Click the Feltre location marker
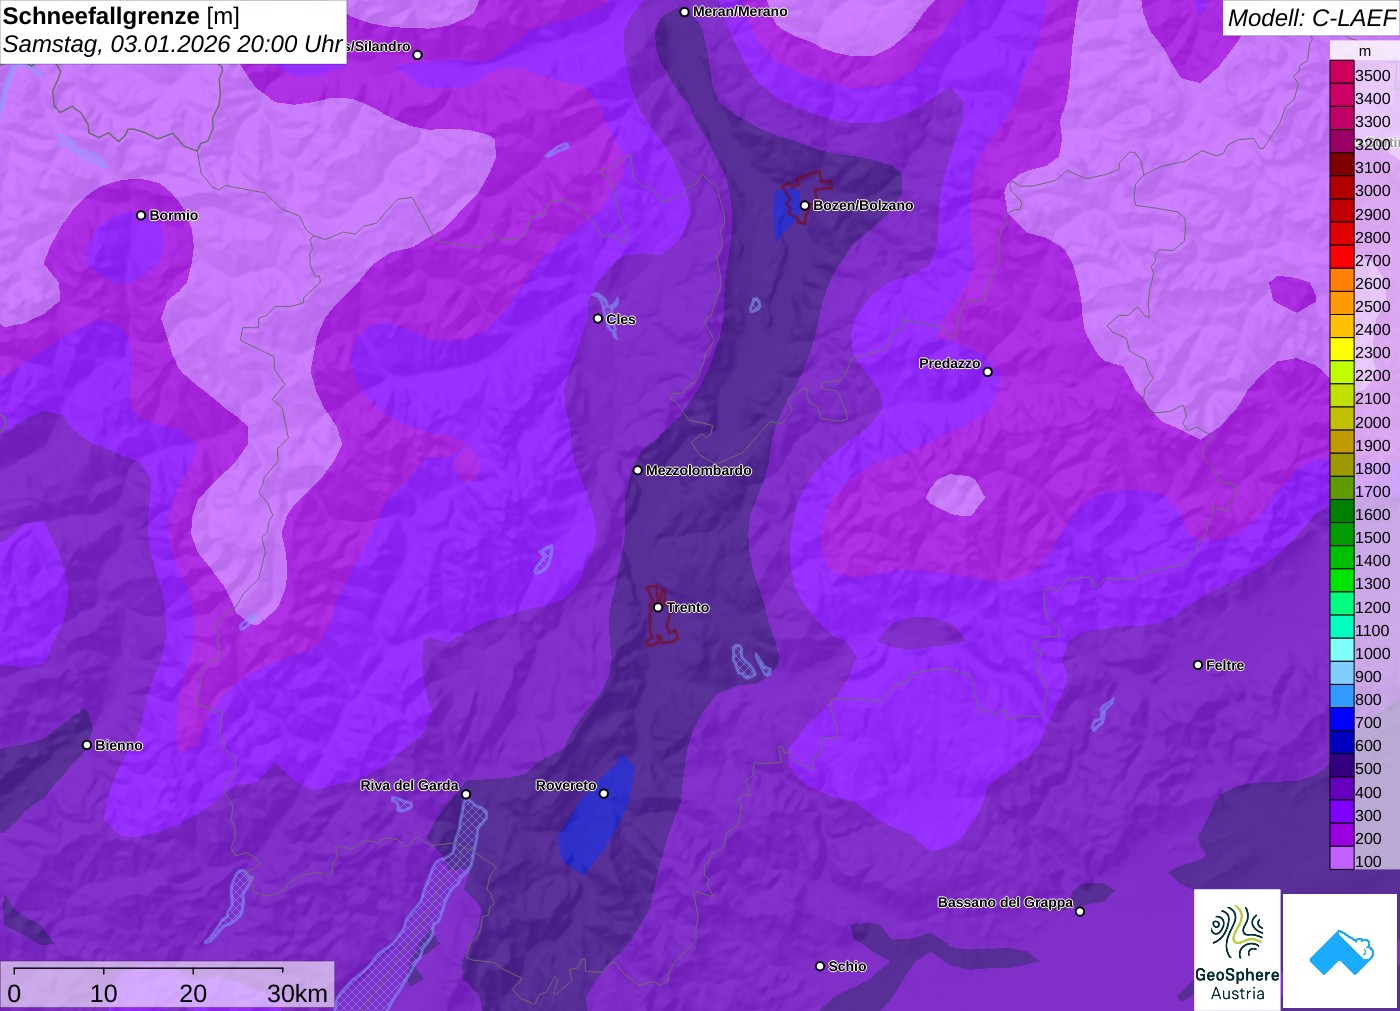 (1198, 665)
